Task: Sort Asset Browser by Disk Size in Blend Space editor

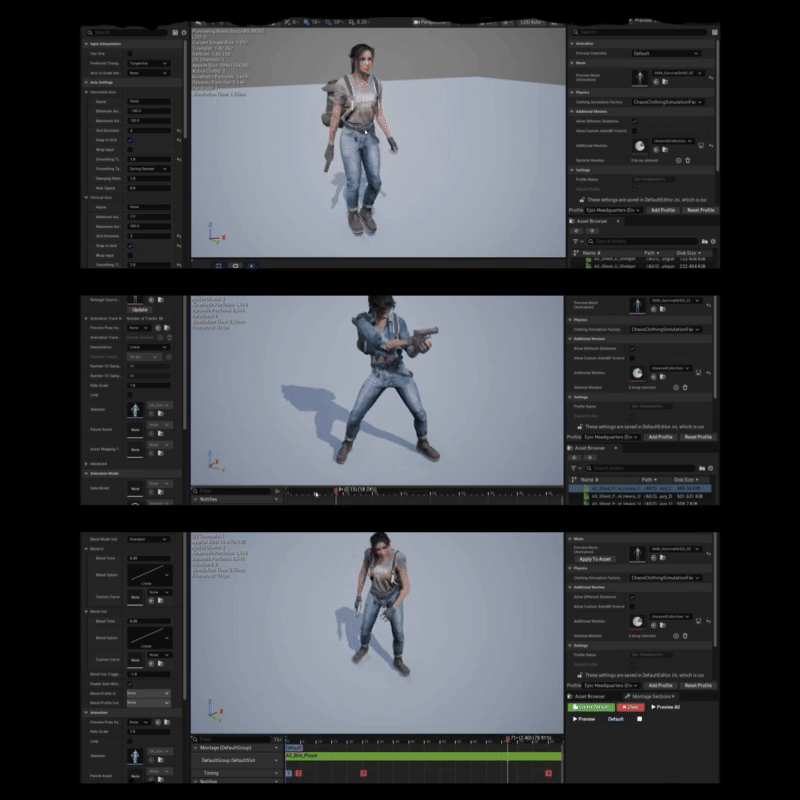Action: (689, 253)
